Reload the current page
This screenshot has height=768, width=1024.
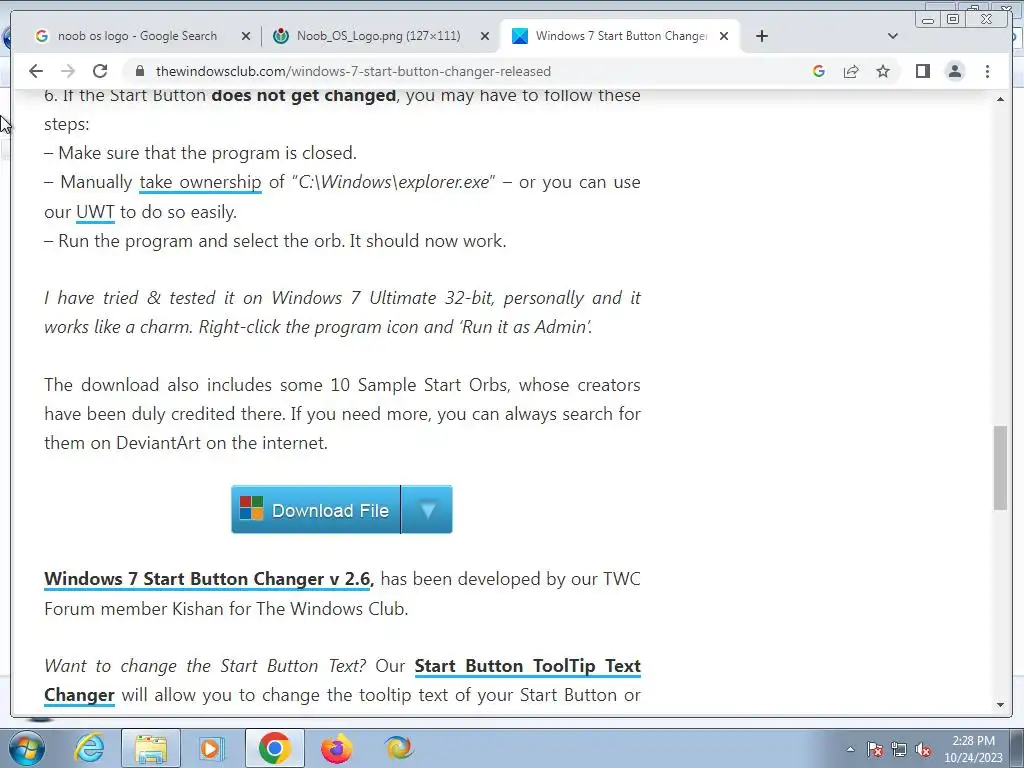[x=100, y=71]
